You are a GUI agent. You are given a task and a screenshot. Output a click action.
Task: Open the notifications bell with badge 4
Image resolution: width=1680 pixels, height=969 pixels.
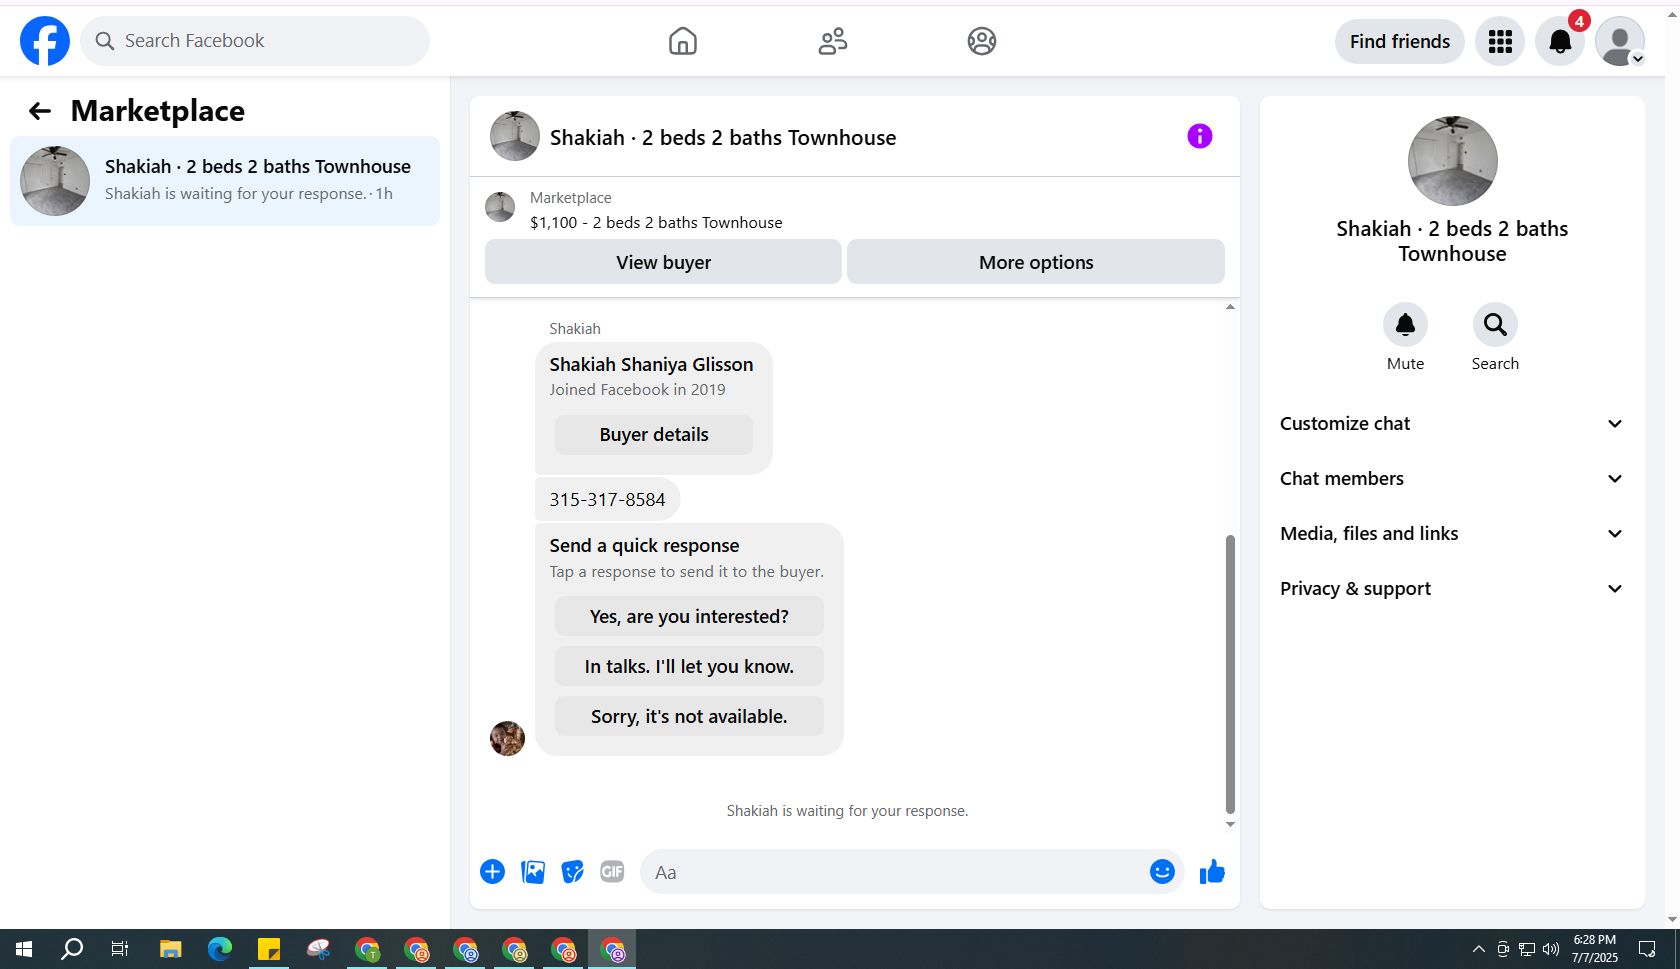coord(1560,41)
